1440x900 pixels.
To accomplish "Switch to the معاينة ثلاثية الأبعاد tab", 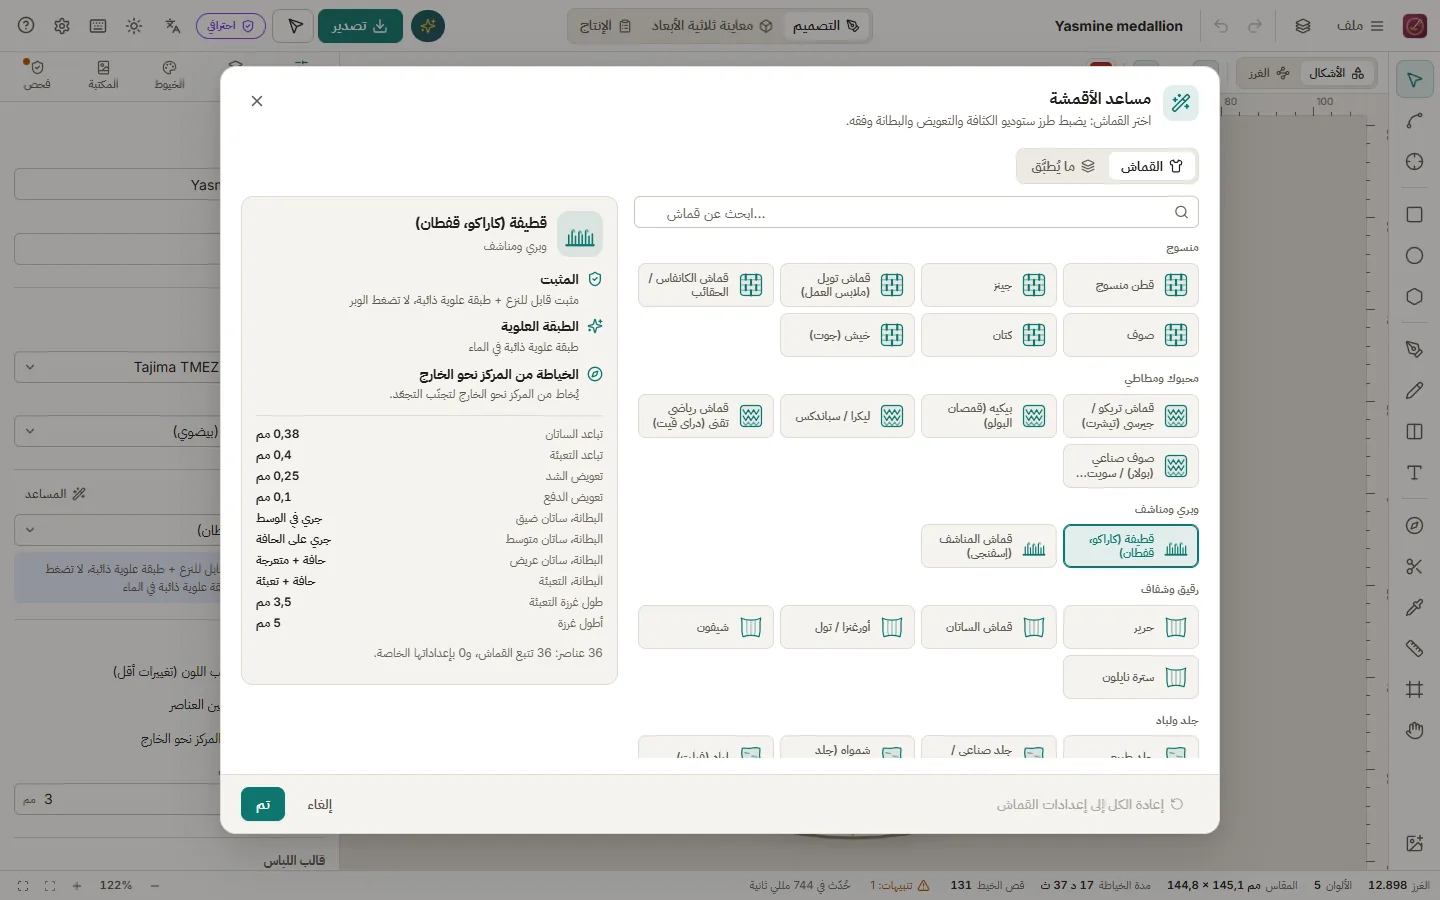I will [x=712, y=26].
